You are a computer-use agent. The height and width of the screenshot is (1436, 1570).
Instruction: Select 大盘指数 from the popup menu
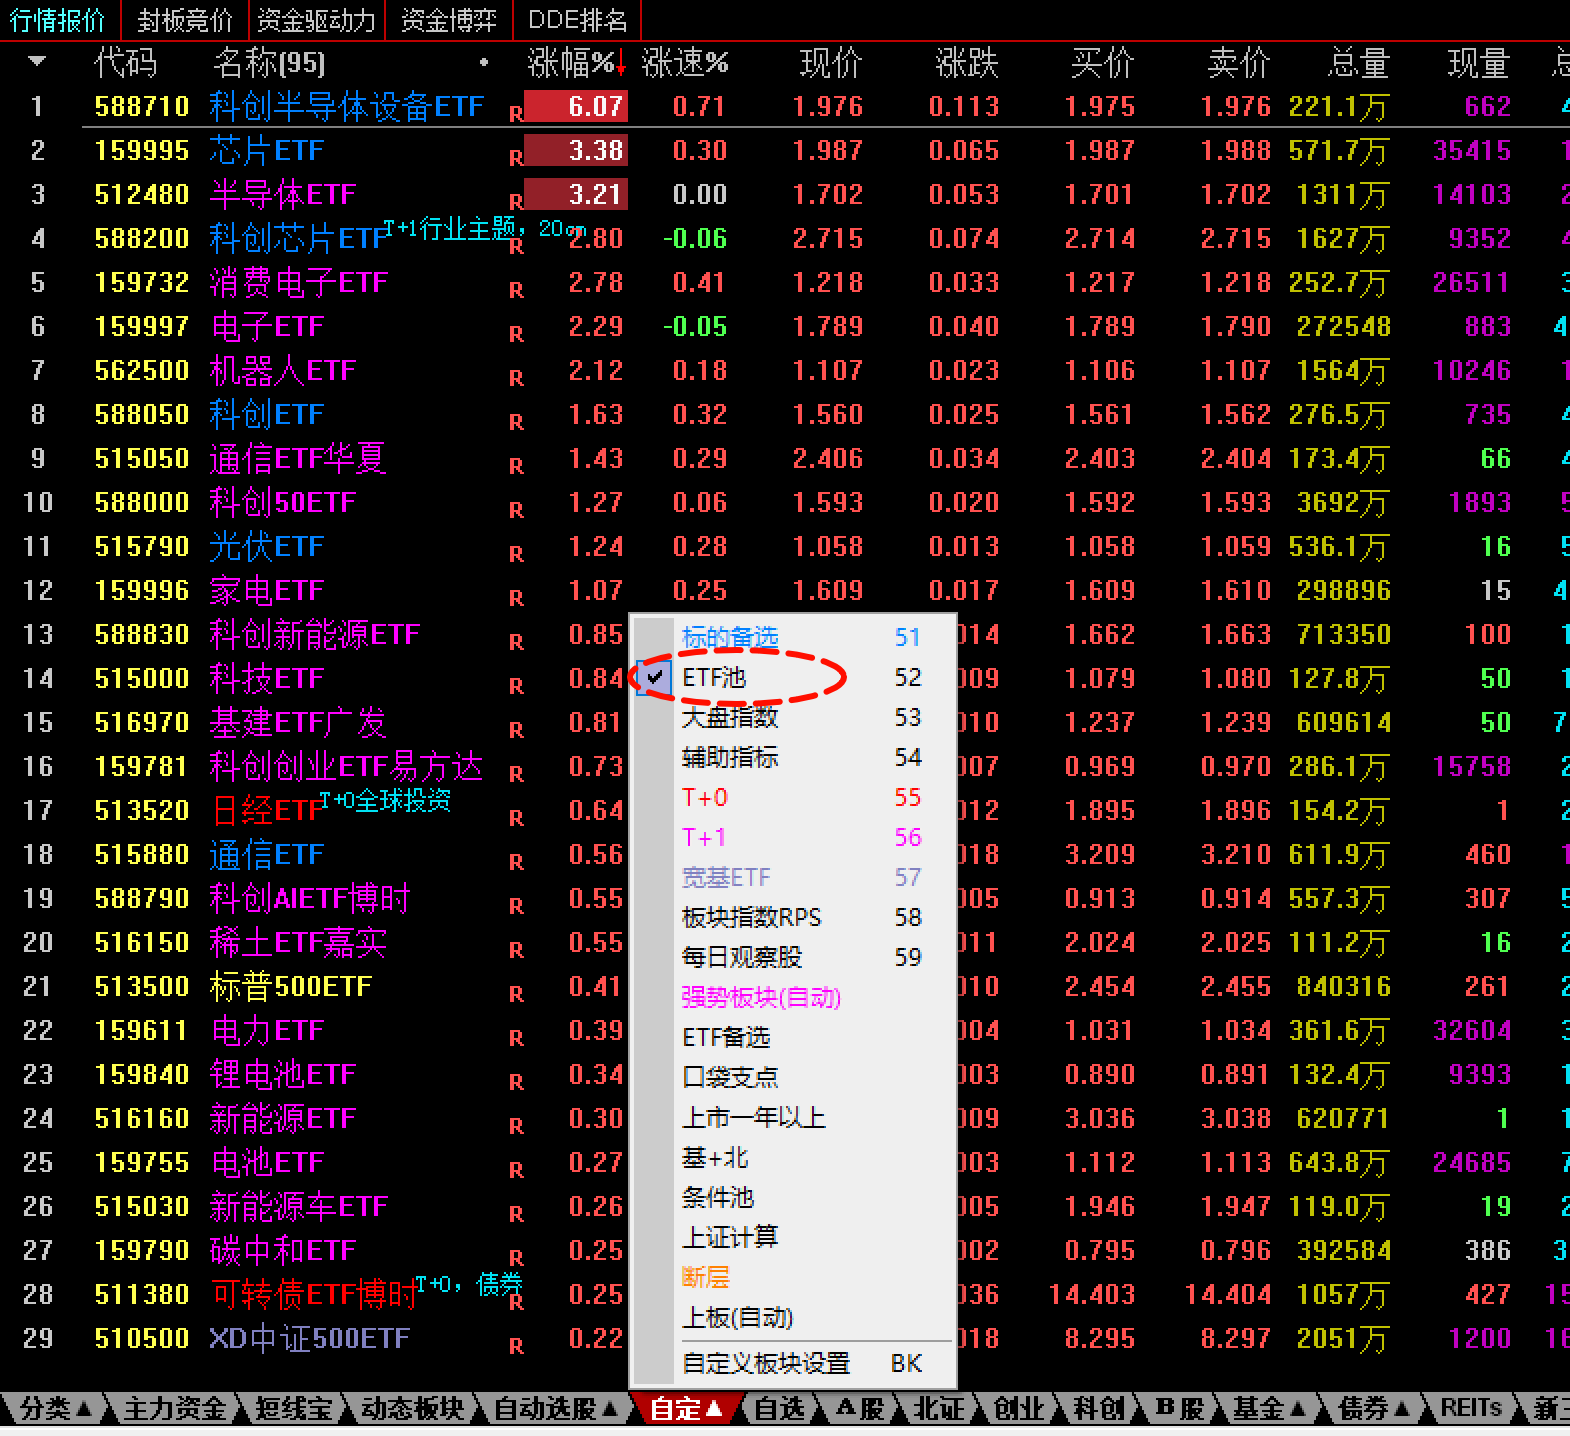coord(729,718)
